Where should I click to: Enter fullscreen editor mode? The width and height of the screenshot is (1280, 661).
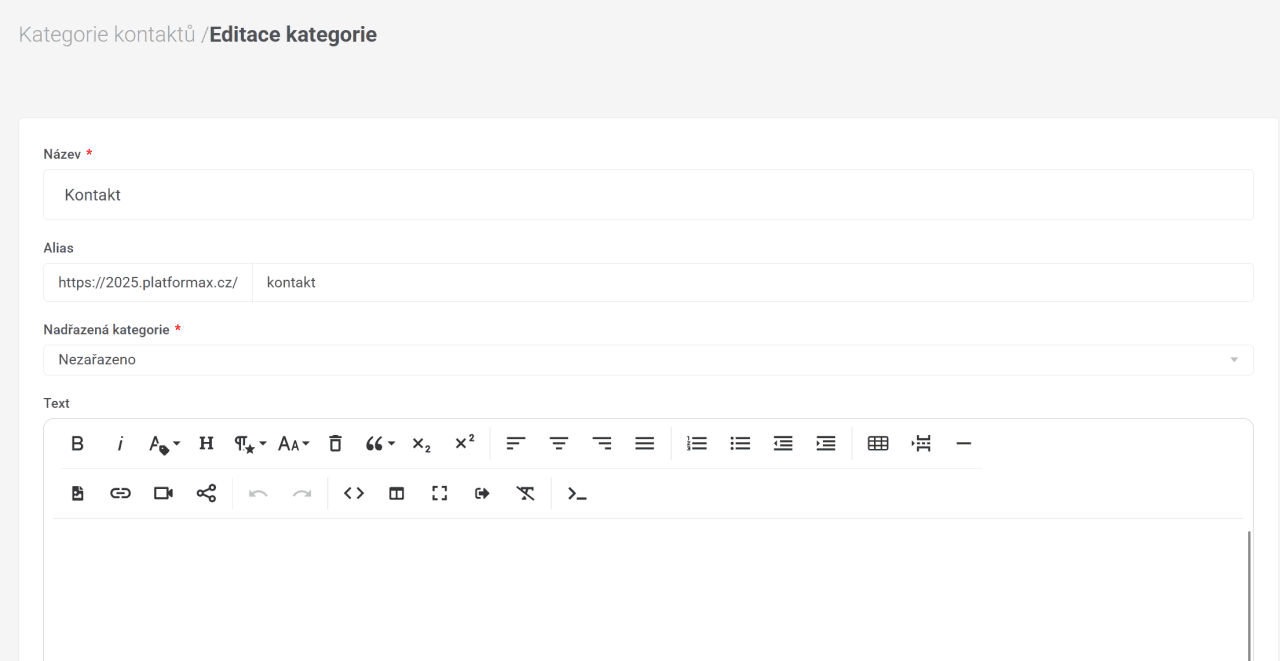[439, 493]
